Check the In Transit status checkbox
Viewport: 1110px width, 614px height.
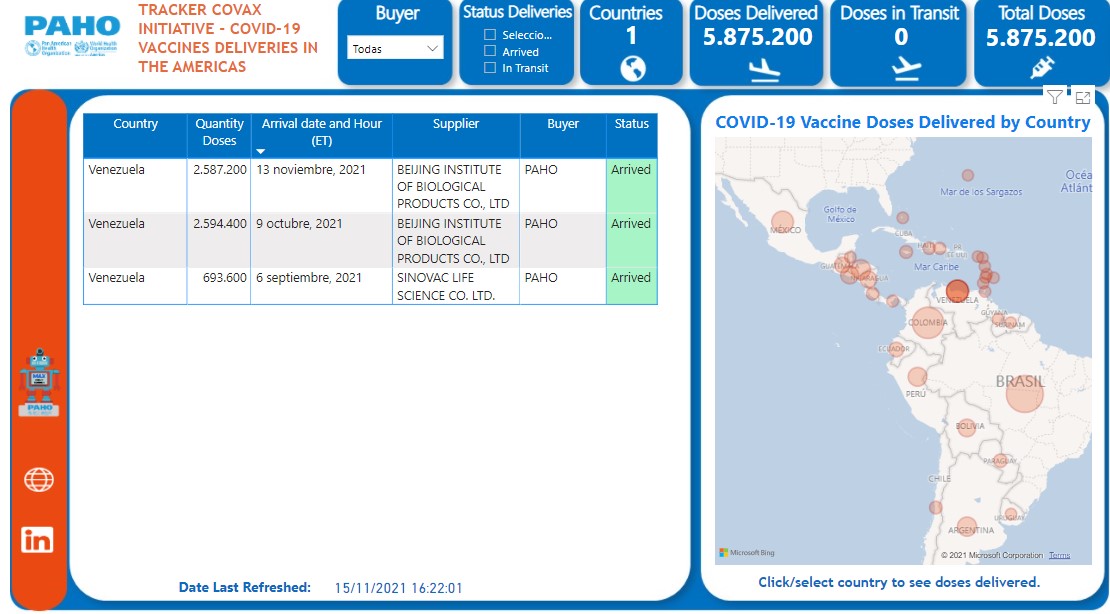click(x=490, y=68)
